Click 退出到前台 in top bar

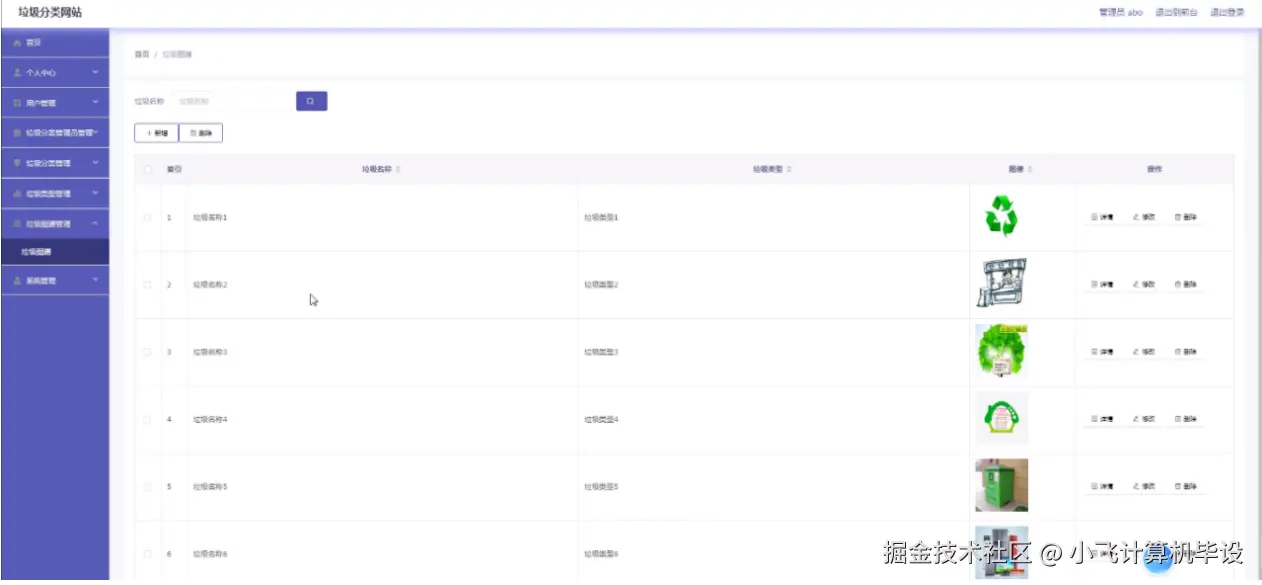click(1176, 13)
